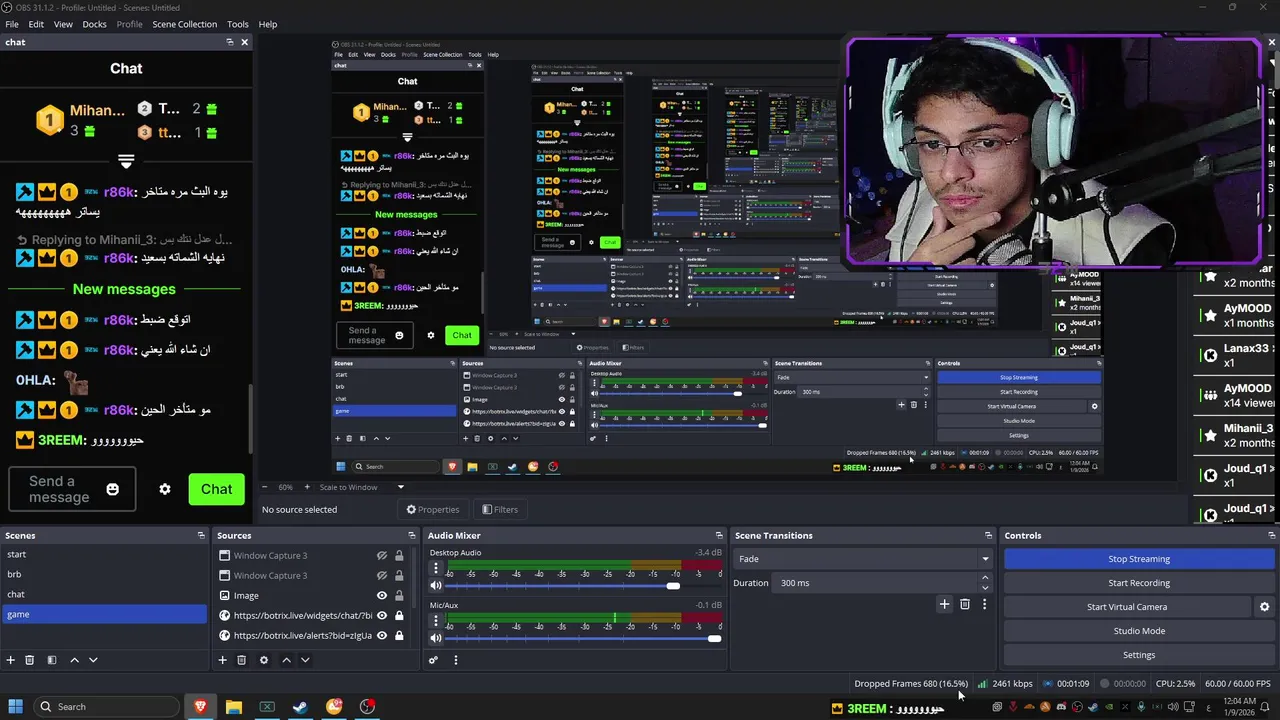Float the Chat dock panel
Image resolution: width=1280 pixels, height=720 pixels.
pyautogui.click(x=230, y=42)
